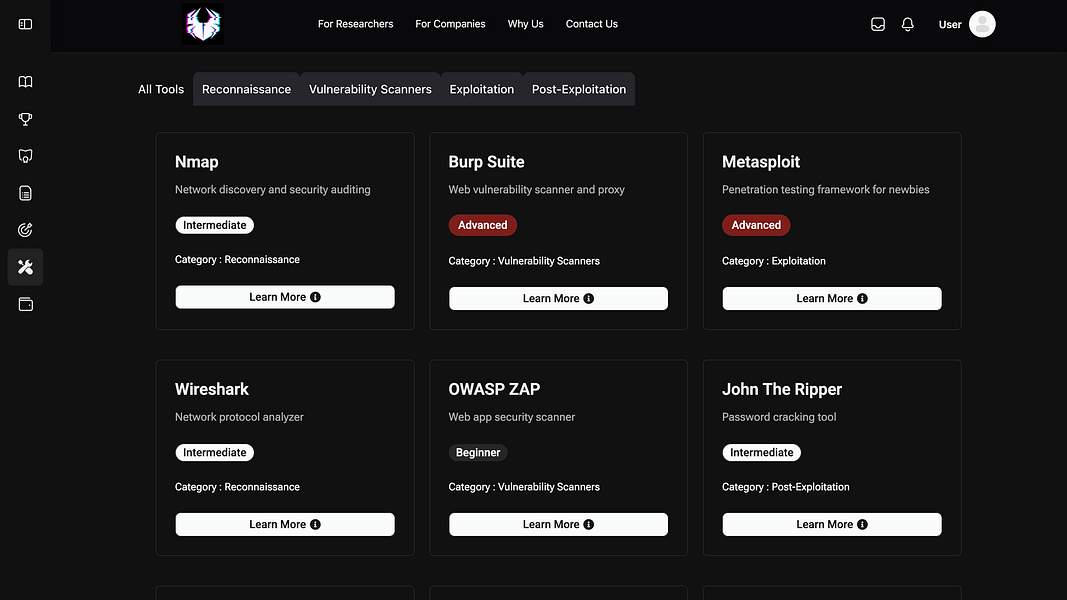
Task: Click 'Web vulnerability scanner and proxy' text
Action: [x=536, y=190]
